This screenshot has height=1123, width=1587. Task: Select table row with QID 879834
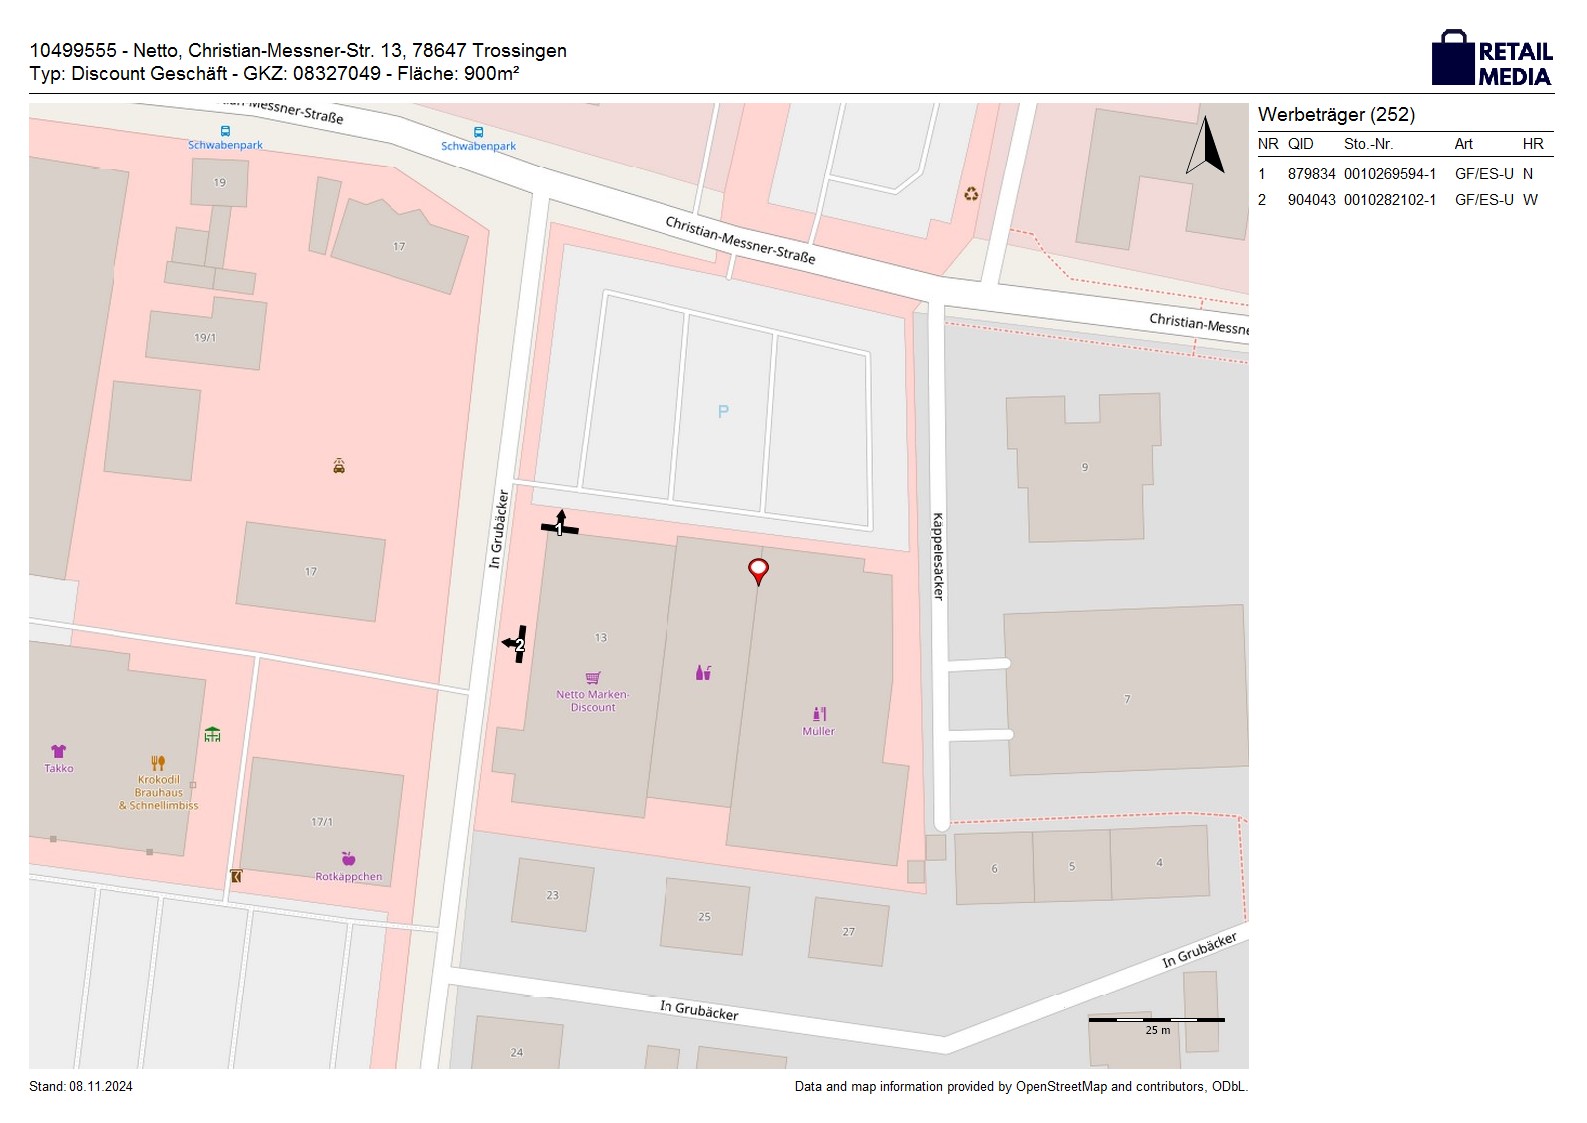[1404, 174]
